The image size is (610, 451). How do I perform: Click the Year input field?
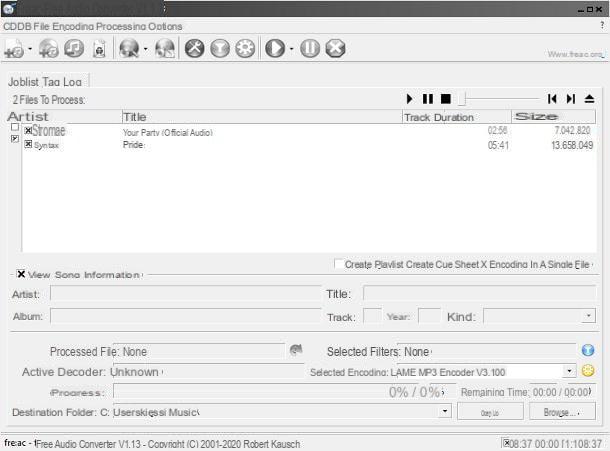(429, 316)
